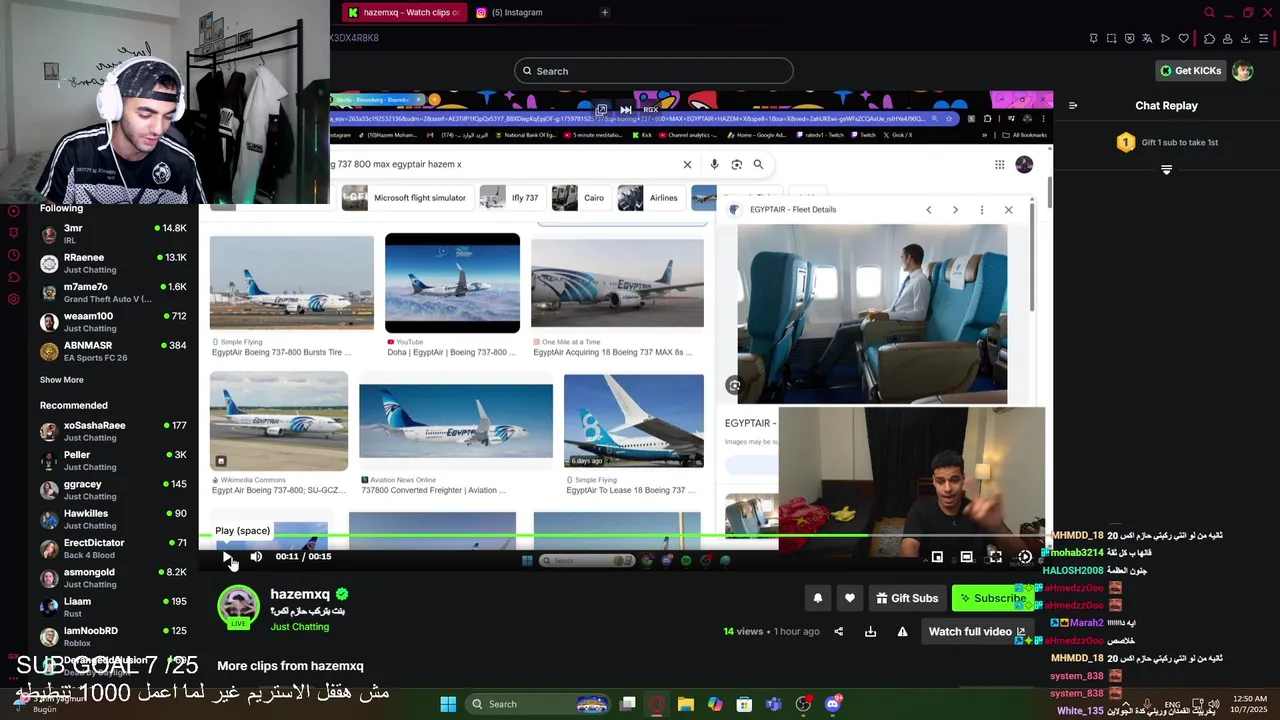Open picture-in-picture mode in the player
1280x720 pixels.
pyautogui.click(x=937, y=557)
